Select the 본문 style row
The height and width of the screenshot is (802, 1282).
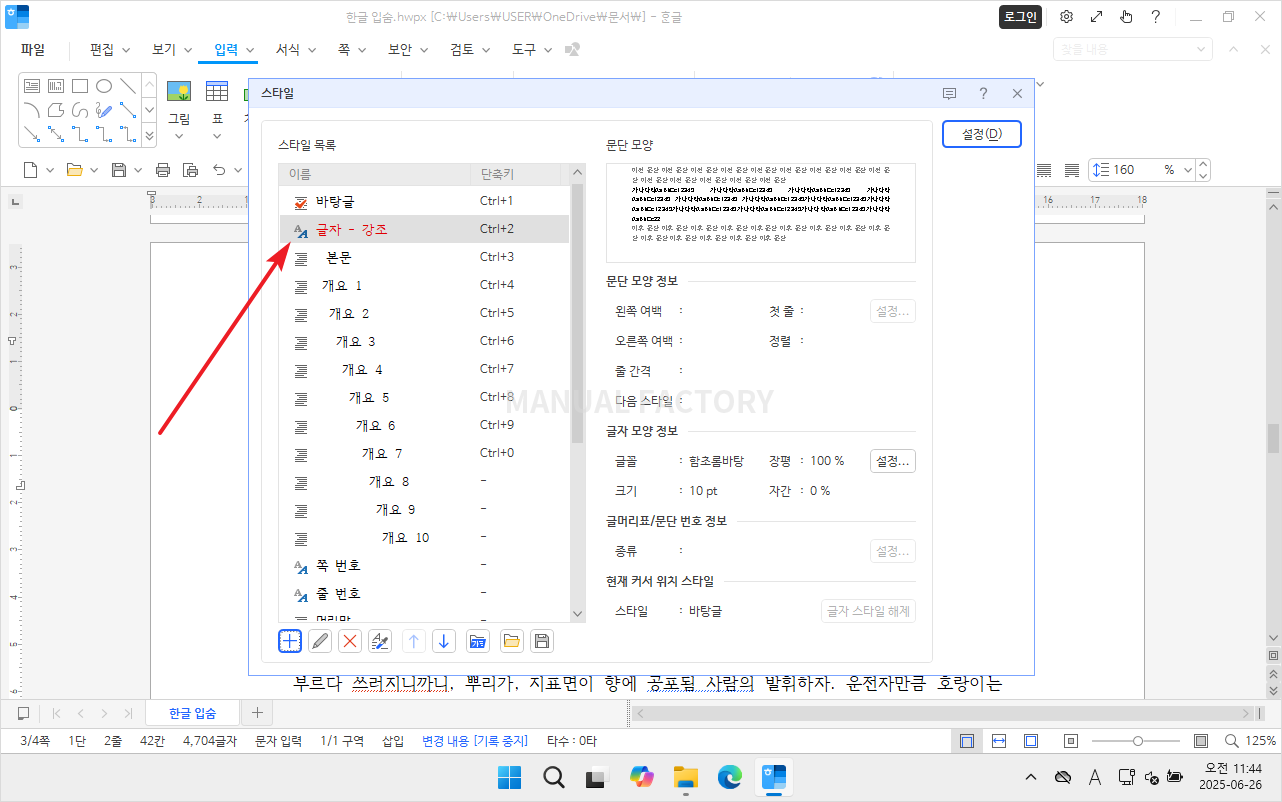point(424,257)
